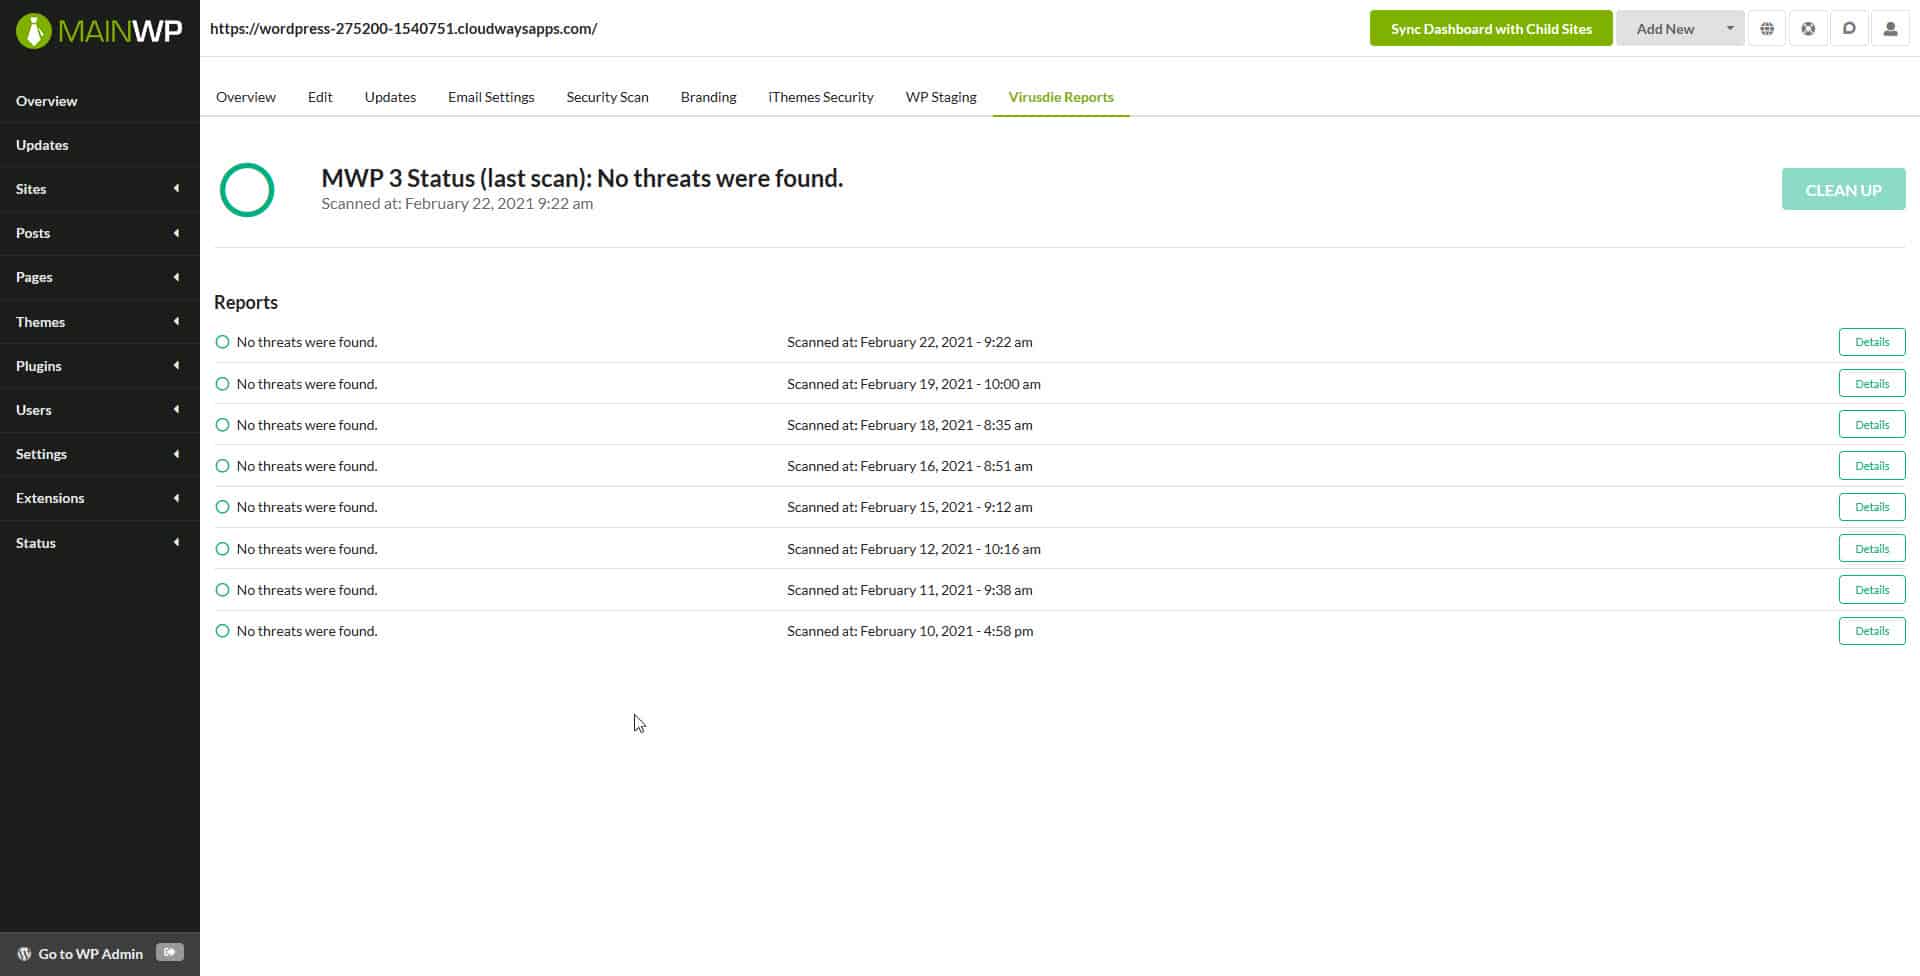1920x976 pixels.
Task: Click the WordPress logo icon in sidebar footer
Action: (24, 954)
